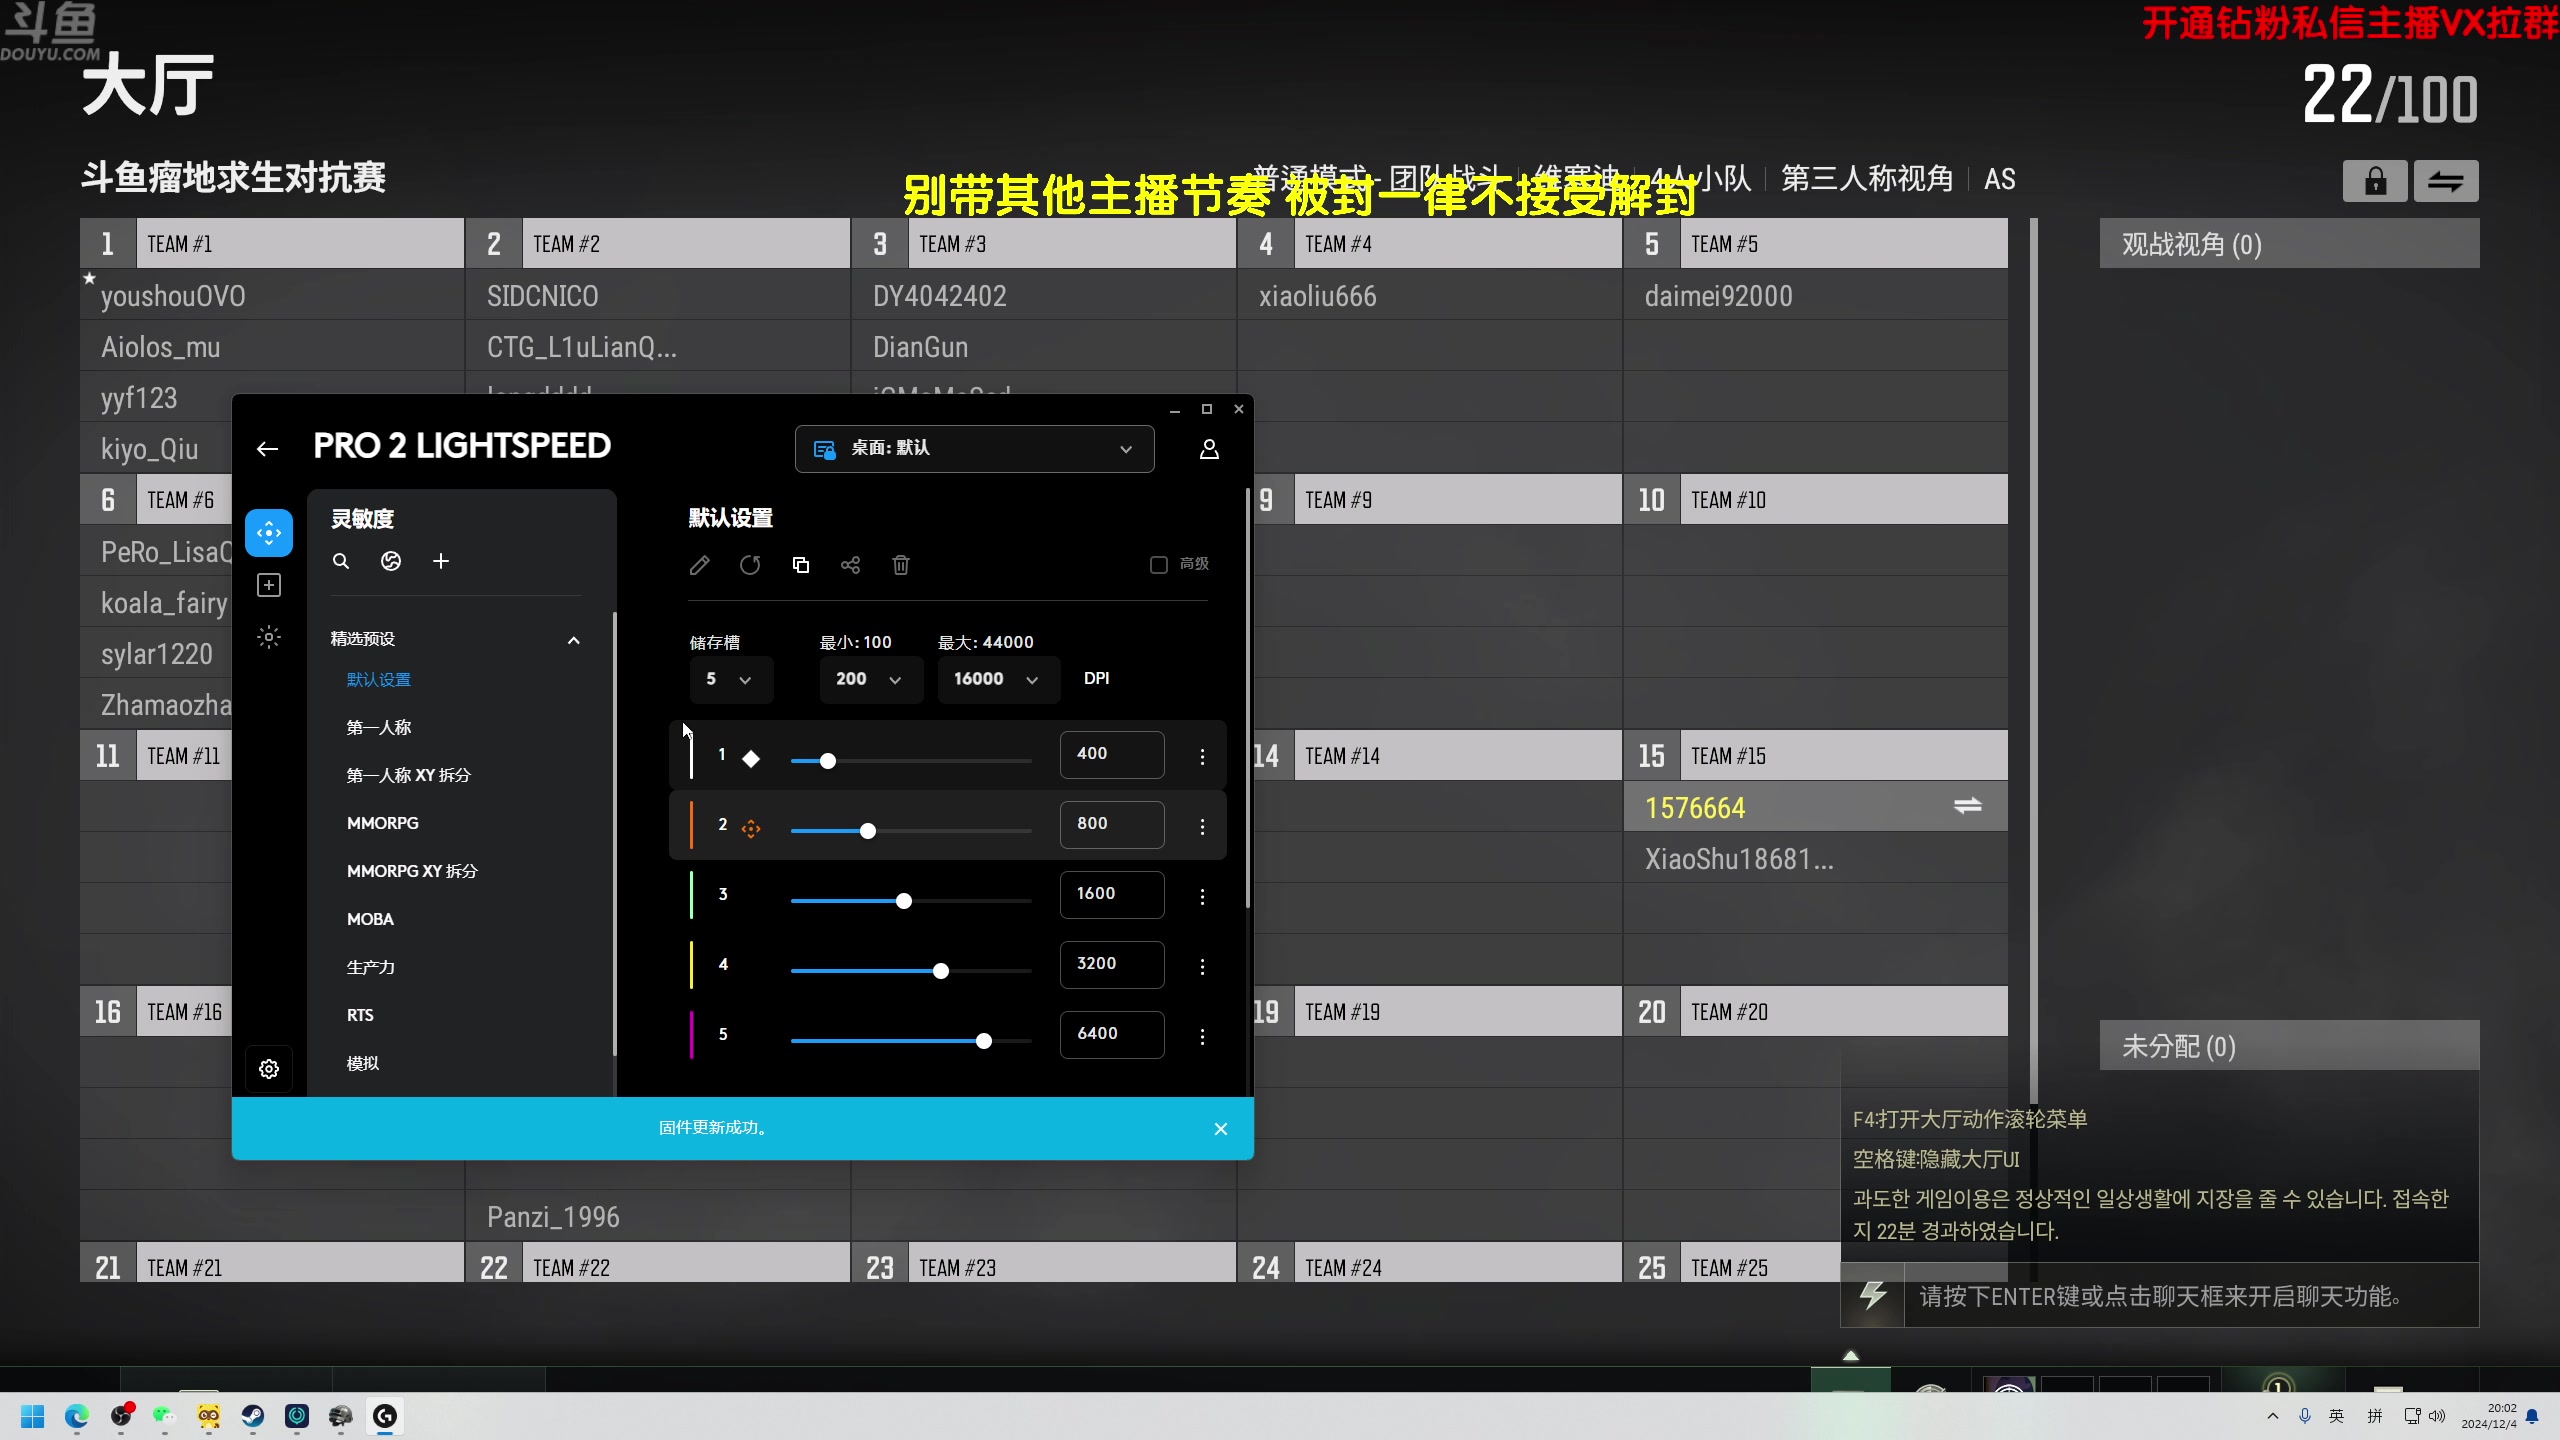Open the Assignments plus sidebar icon
This screenshot has width=2560, height=1440.
pyautogui.click(x=269, y=585)
